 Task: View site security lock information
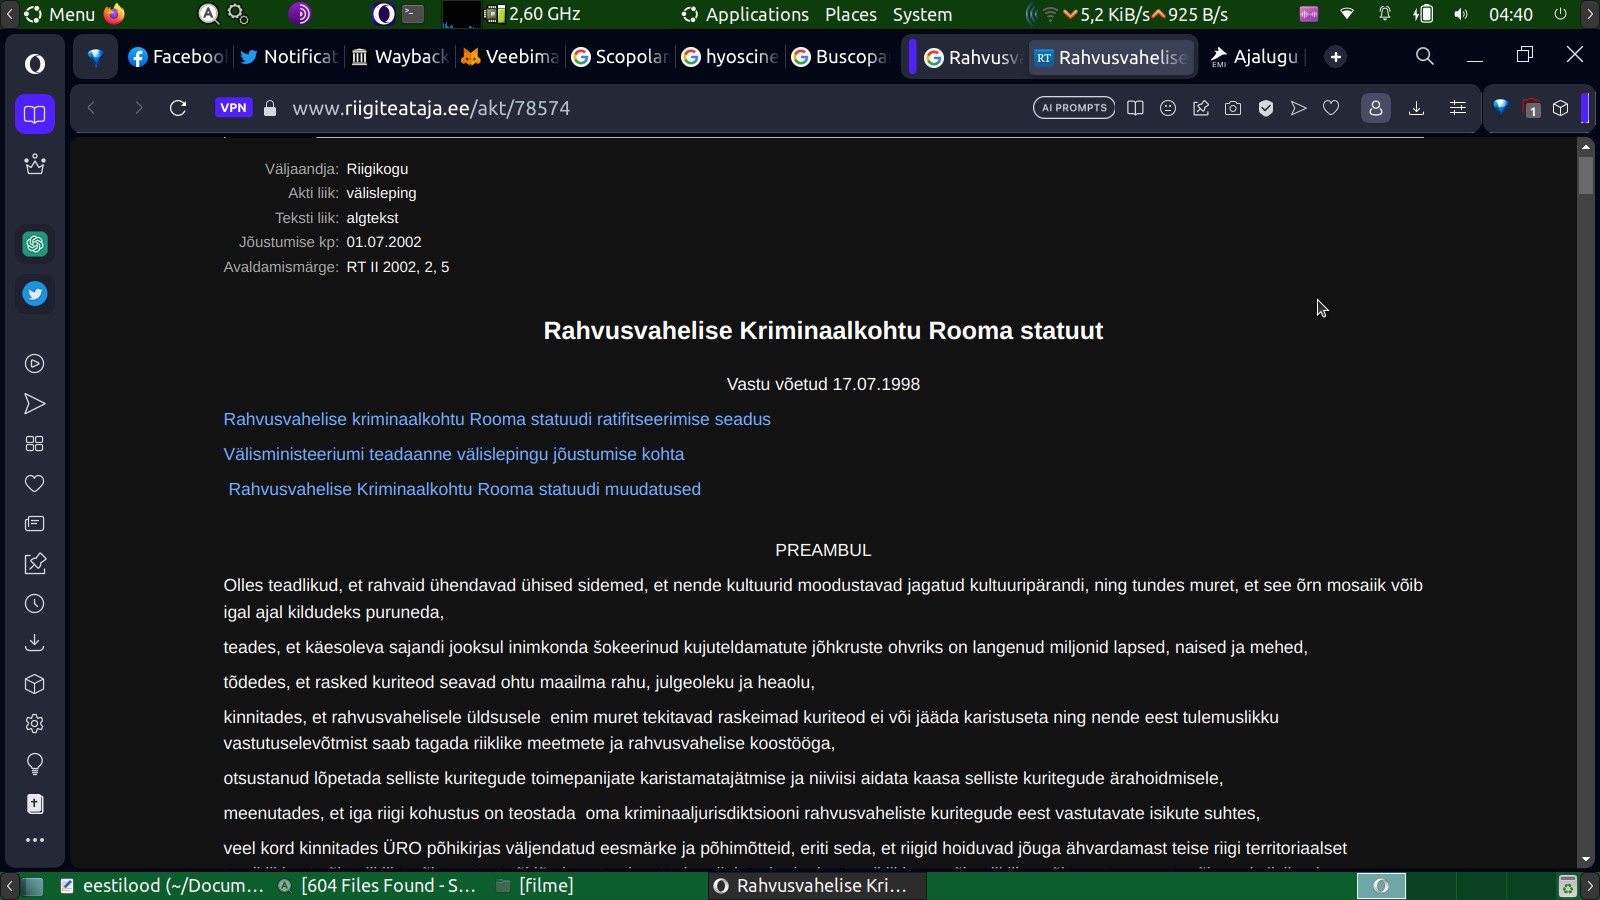point(270,108)
